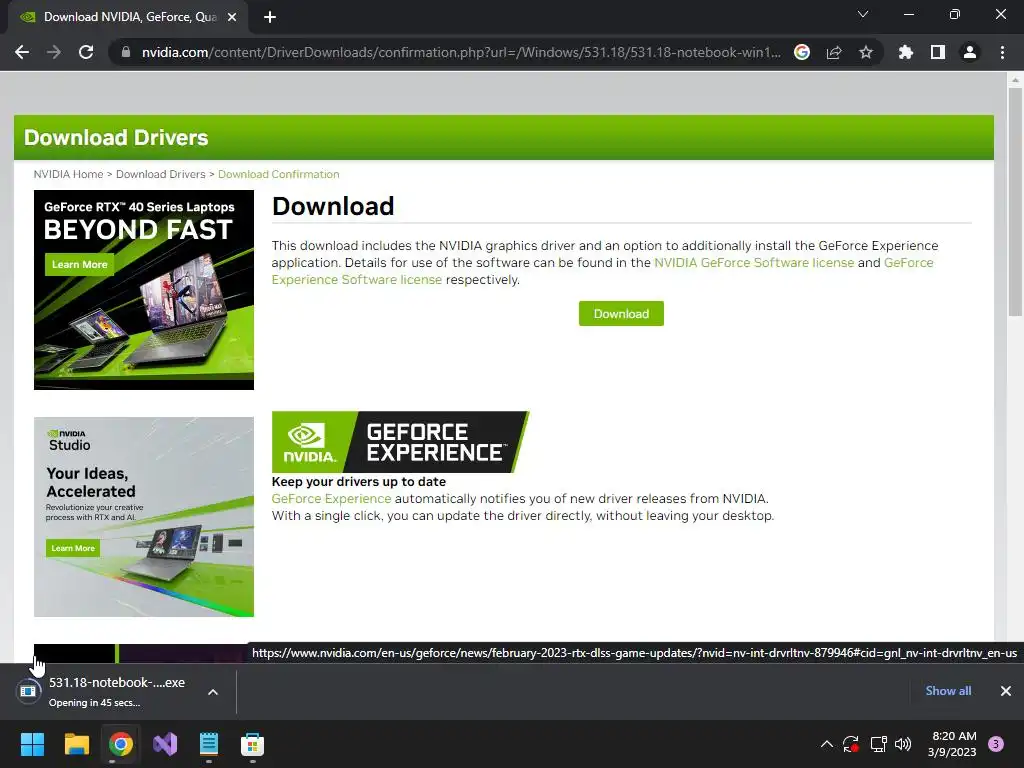Open File Explorer from the taskbar

tap(76, 744)
